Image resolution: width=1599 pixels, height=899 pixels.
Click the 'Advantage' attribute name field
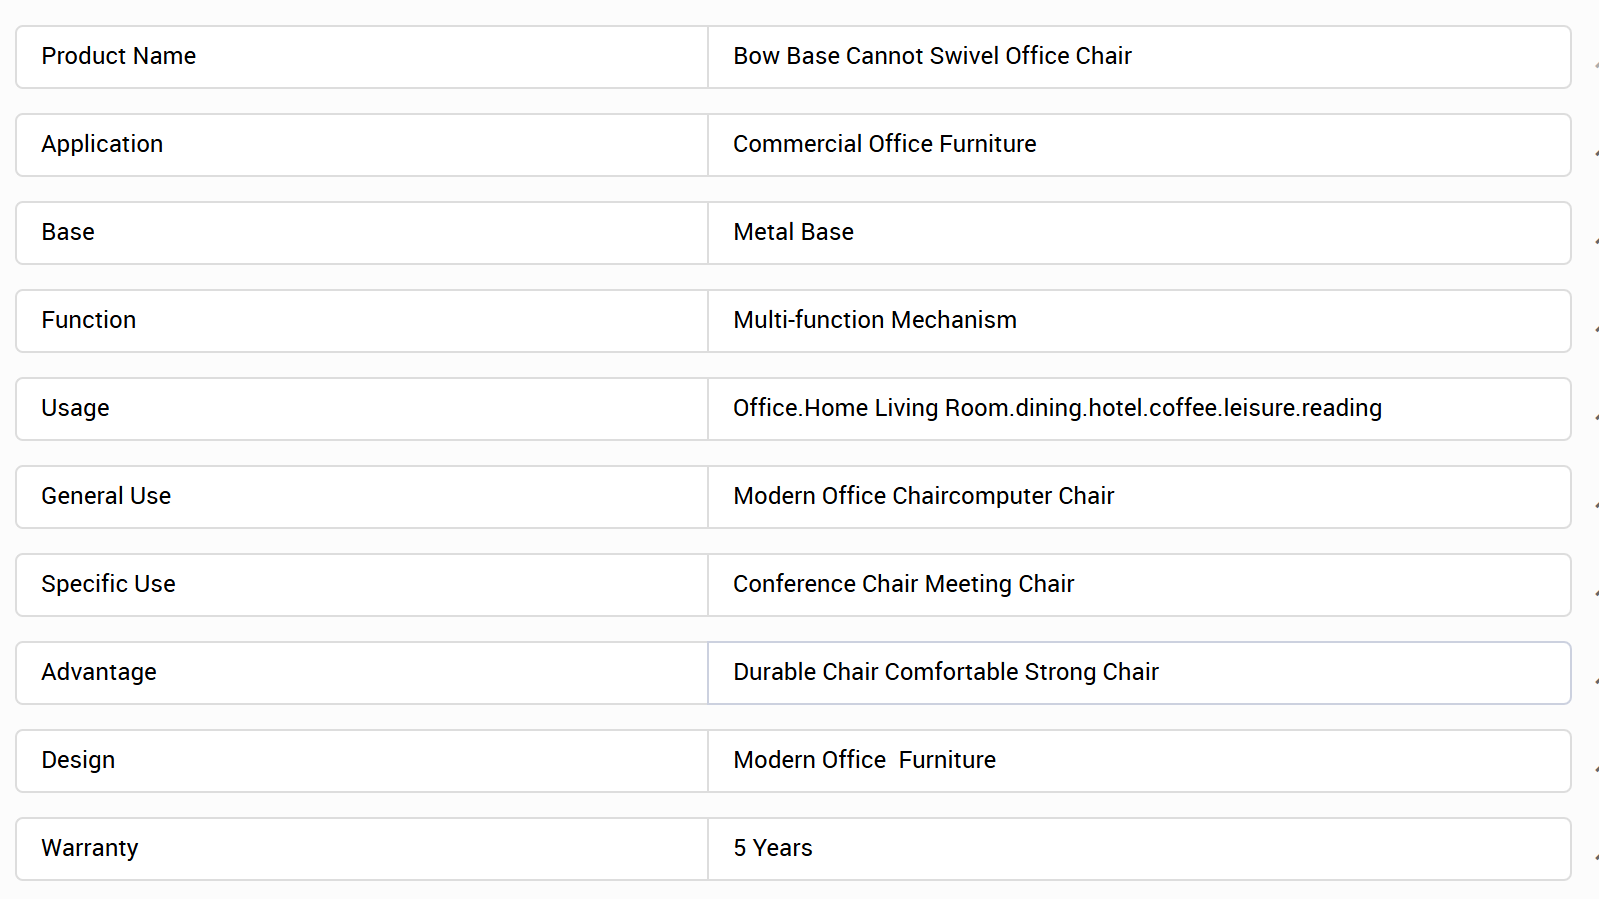(362, 673)
